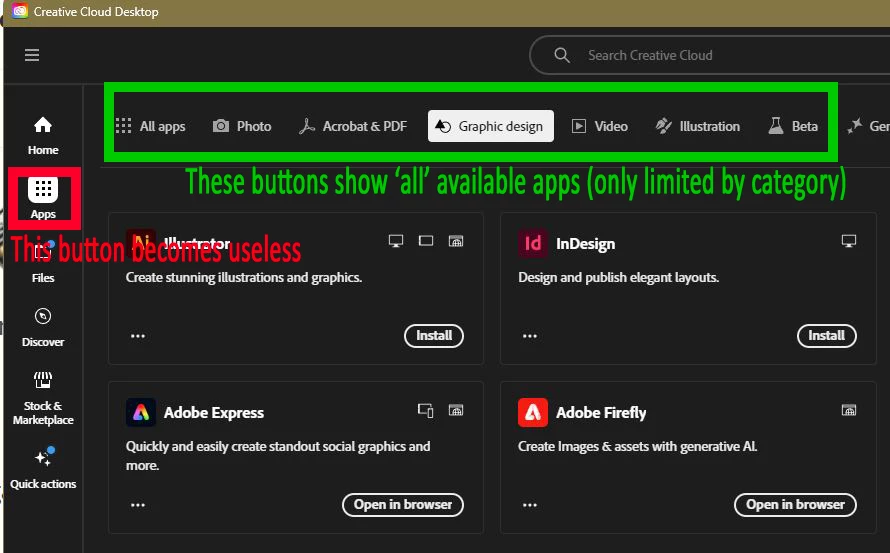Open Discover in the sidebar
This screenshot has height=553, width=890.
(43, 326)
